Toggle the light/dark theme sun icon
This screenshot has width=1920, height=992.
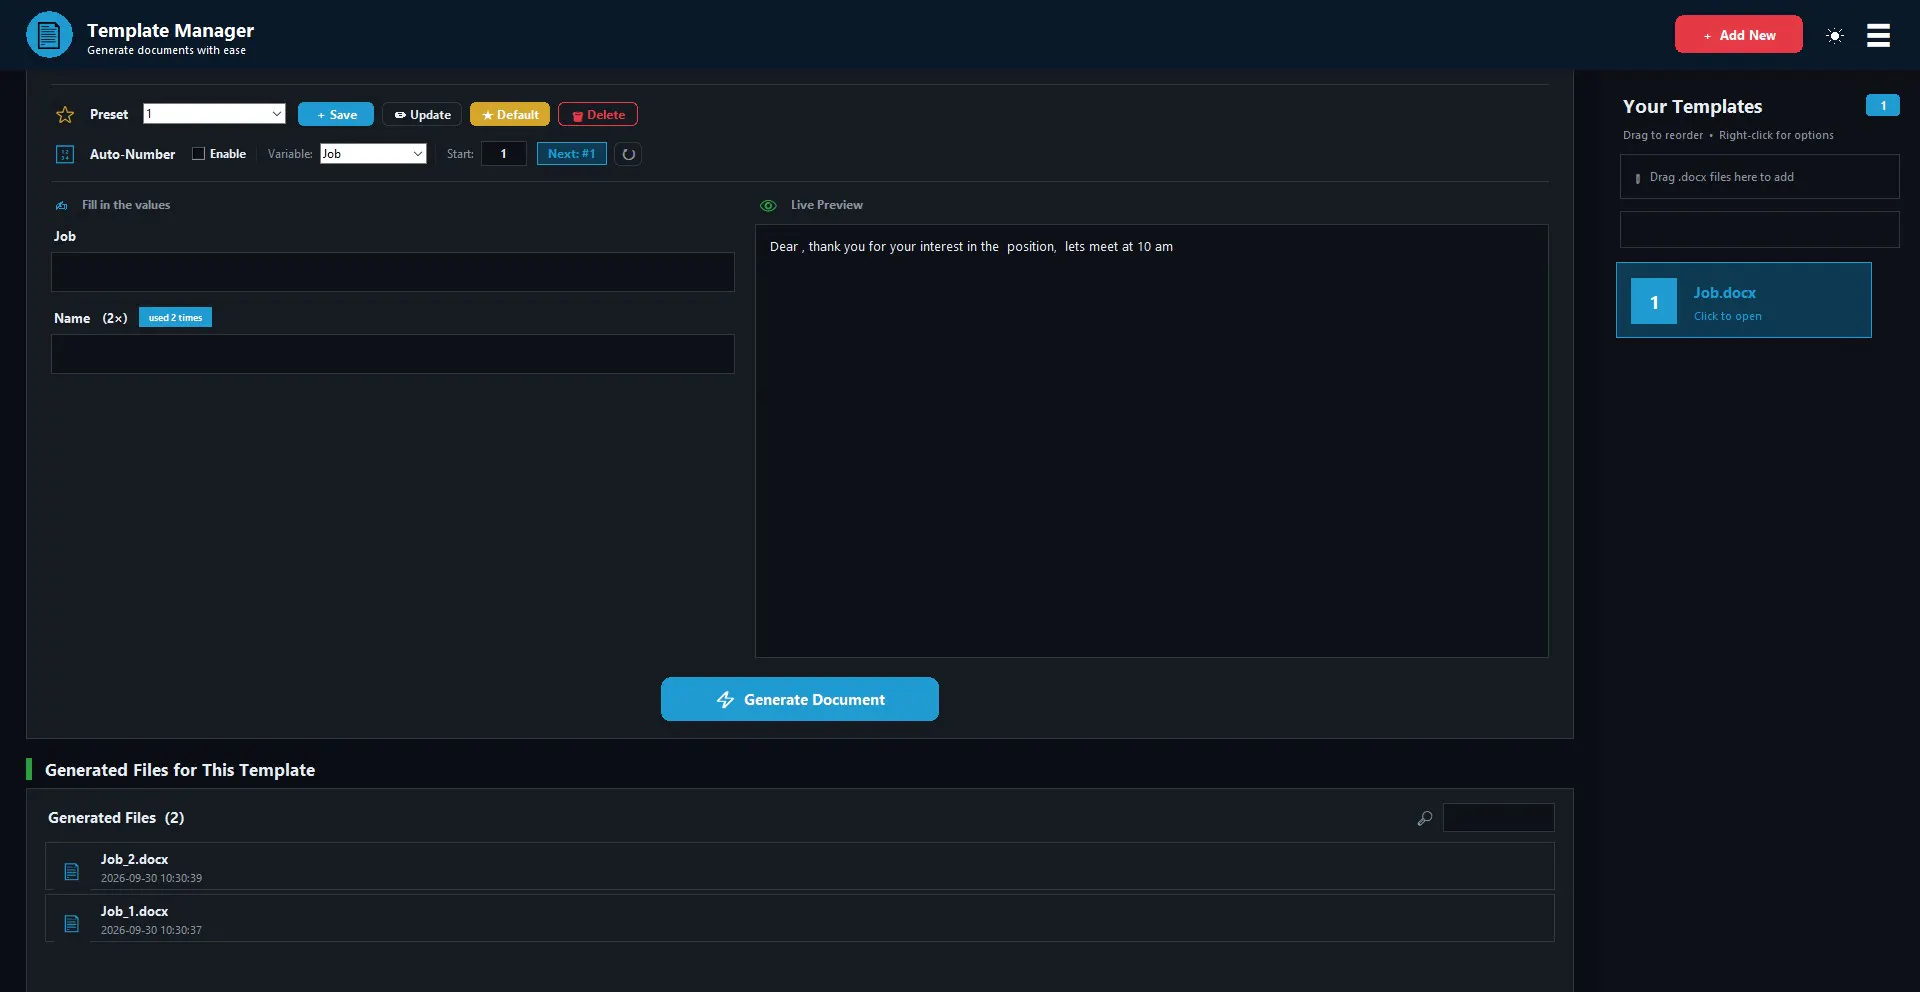pos(1834,35)
